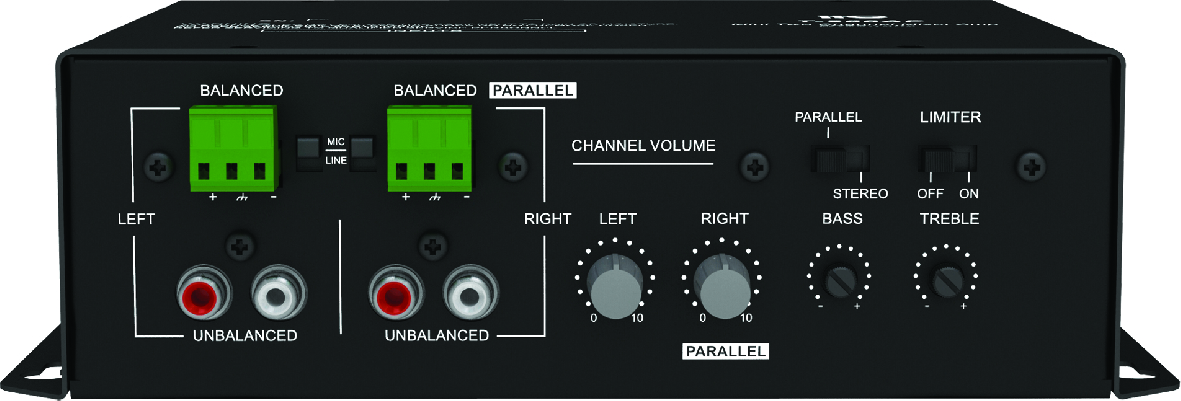Click the BASS trim control

[x=840, y=282]
